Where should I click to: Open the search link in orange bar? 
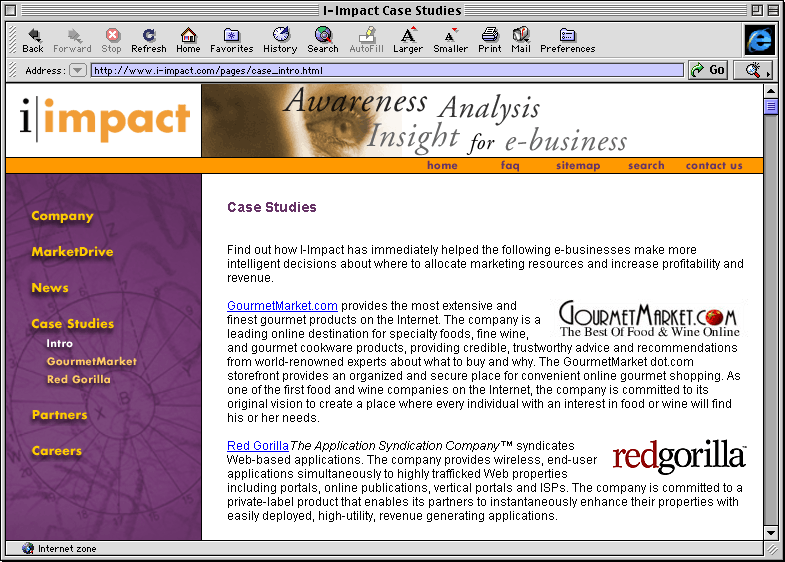646,166
